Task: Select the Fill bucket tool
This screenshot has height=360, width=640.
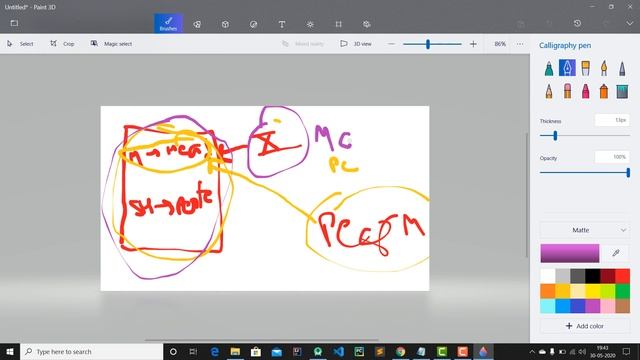Action: [622, 91]
